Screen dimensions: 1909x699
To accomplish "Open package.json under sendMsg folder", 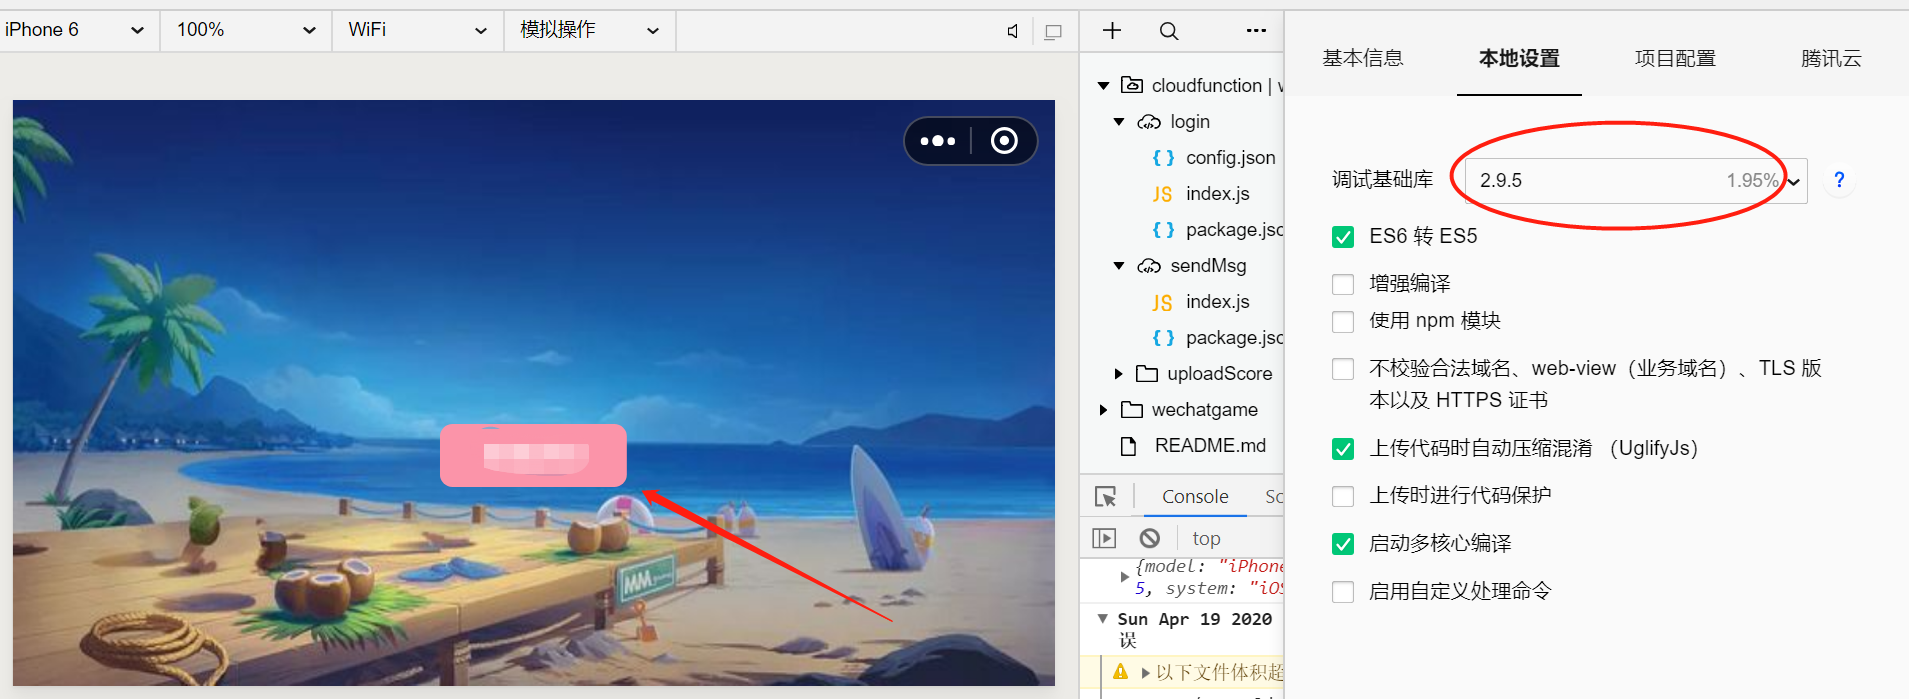I will pos(1234,338).
